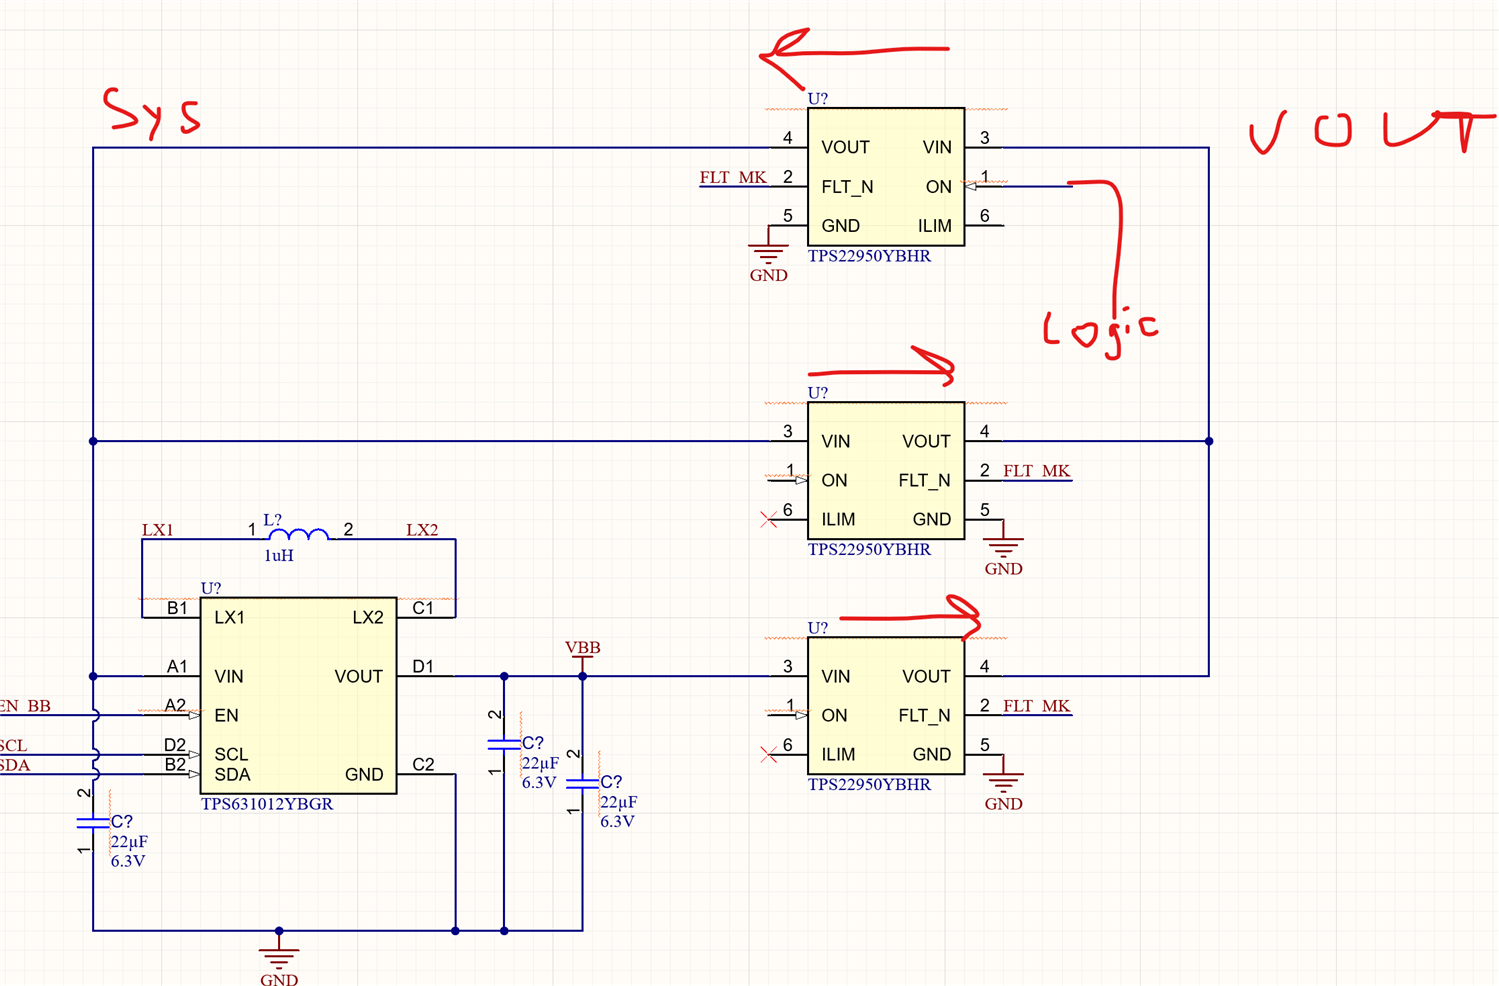Select FLT_MK net label on the middle load switch
The height and width of the screenshot is (986, 1499).
1037,471
